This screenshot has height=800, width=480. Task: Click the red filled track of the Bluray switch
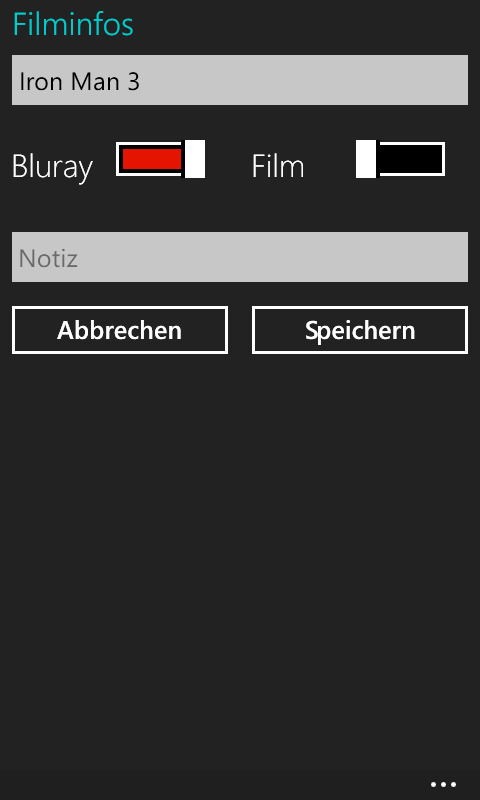(152, 159)
